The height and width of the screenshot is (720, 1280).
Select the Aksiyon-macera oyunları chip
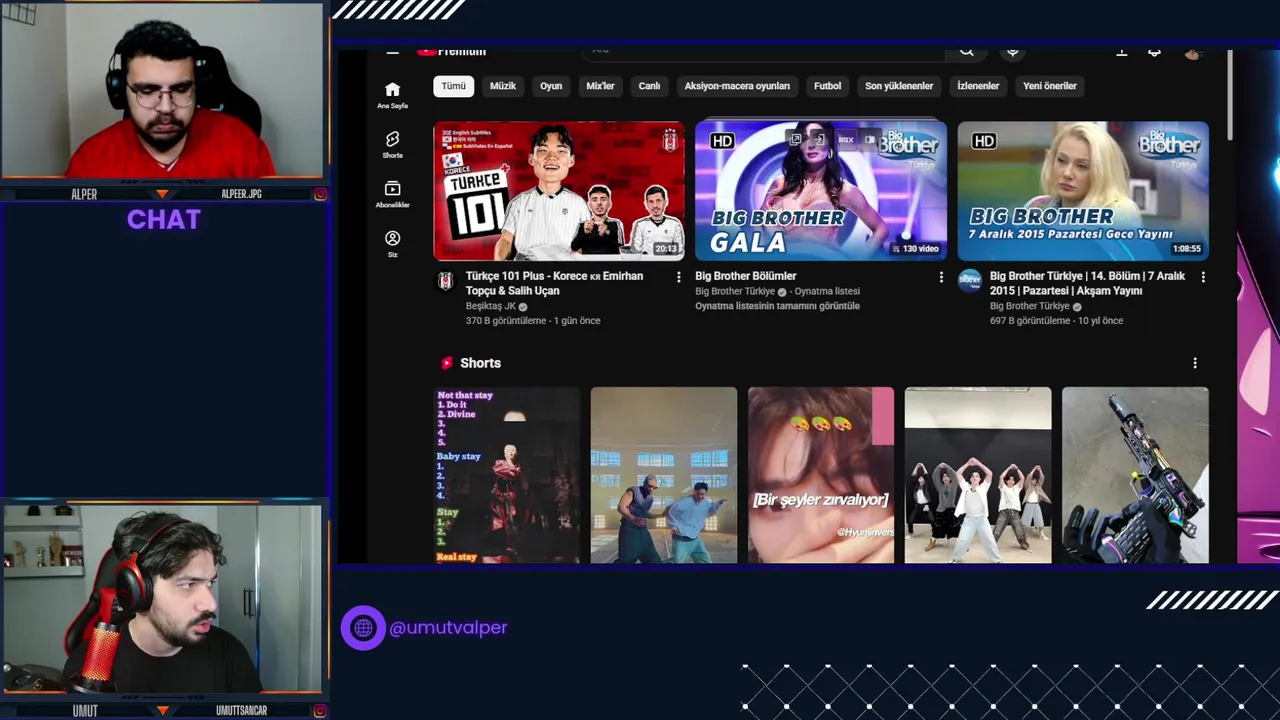pyautogui.click(x=737, y=86)
